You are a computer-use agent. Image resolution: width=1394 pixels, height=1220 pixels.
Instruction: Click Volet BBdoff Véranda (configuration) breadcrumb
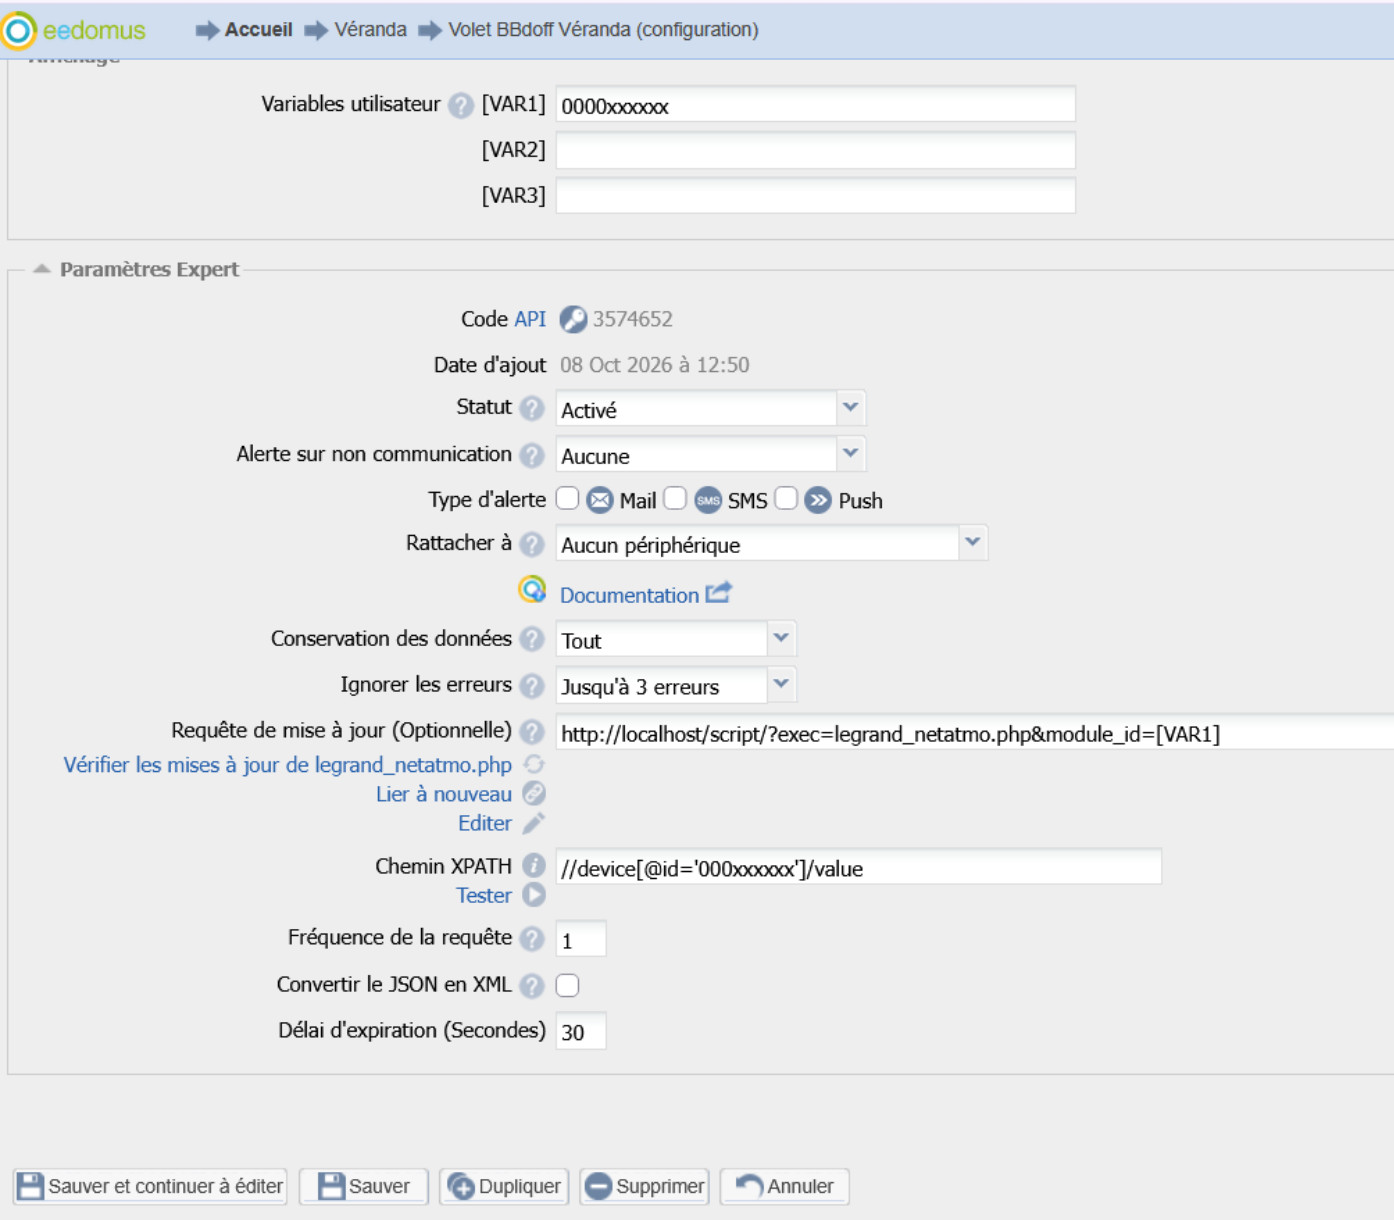pyautogui.click(x=603, y=30)
